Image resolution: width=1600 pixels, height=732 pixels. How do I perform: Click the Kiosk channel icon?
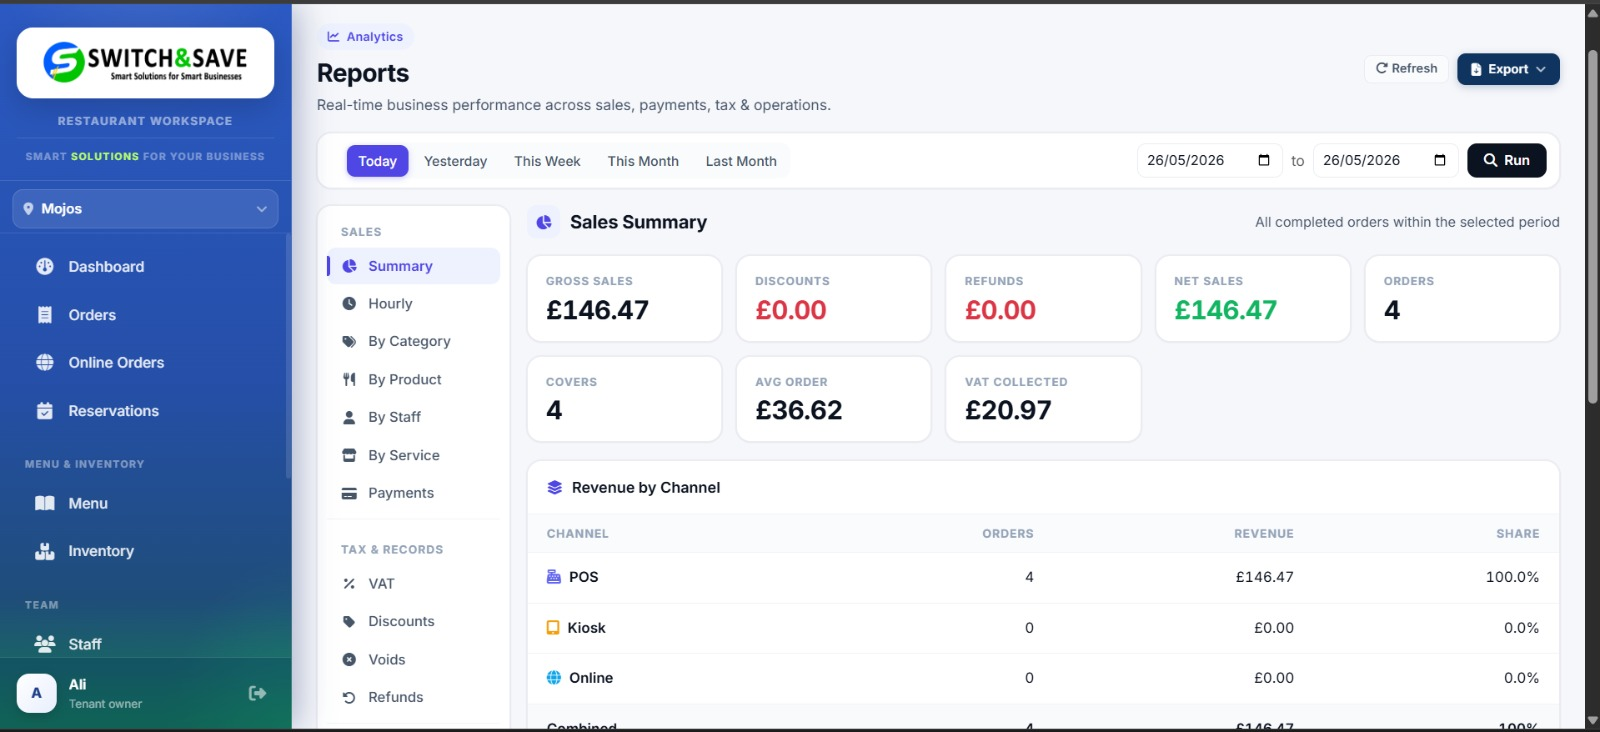point(553,628)
